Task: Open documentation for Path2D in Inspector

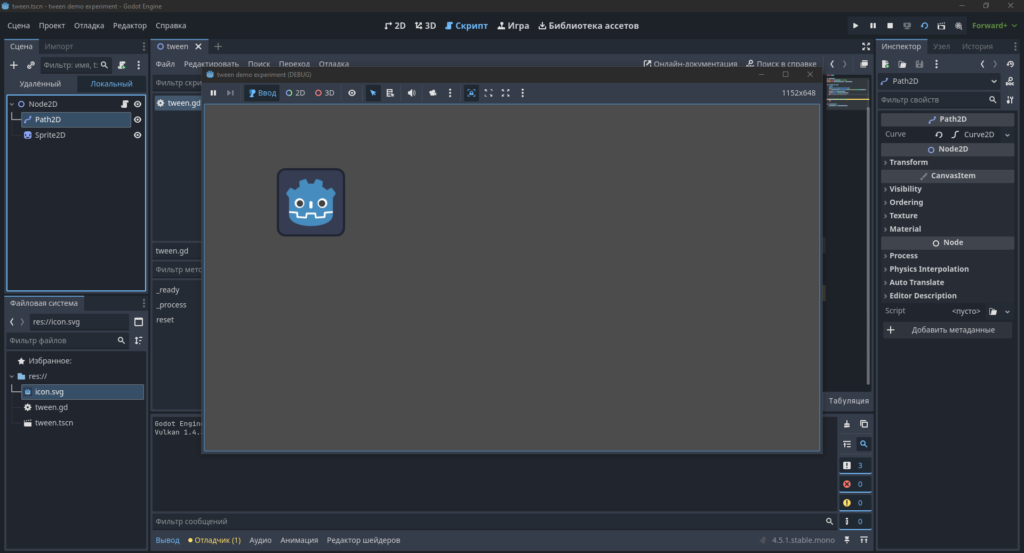Action: (1010, 81)
